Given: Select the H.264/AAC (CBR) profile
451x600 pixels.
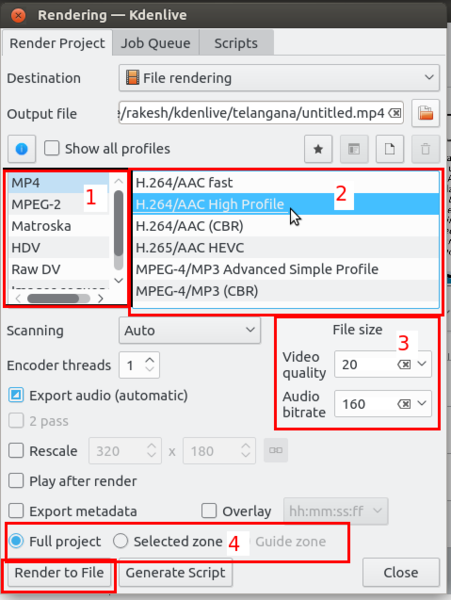Looking at the screenshot, I should (285, 226).
